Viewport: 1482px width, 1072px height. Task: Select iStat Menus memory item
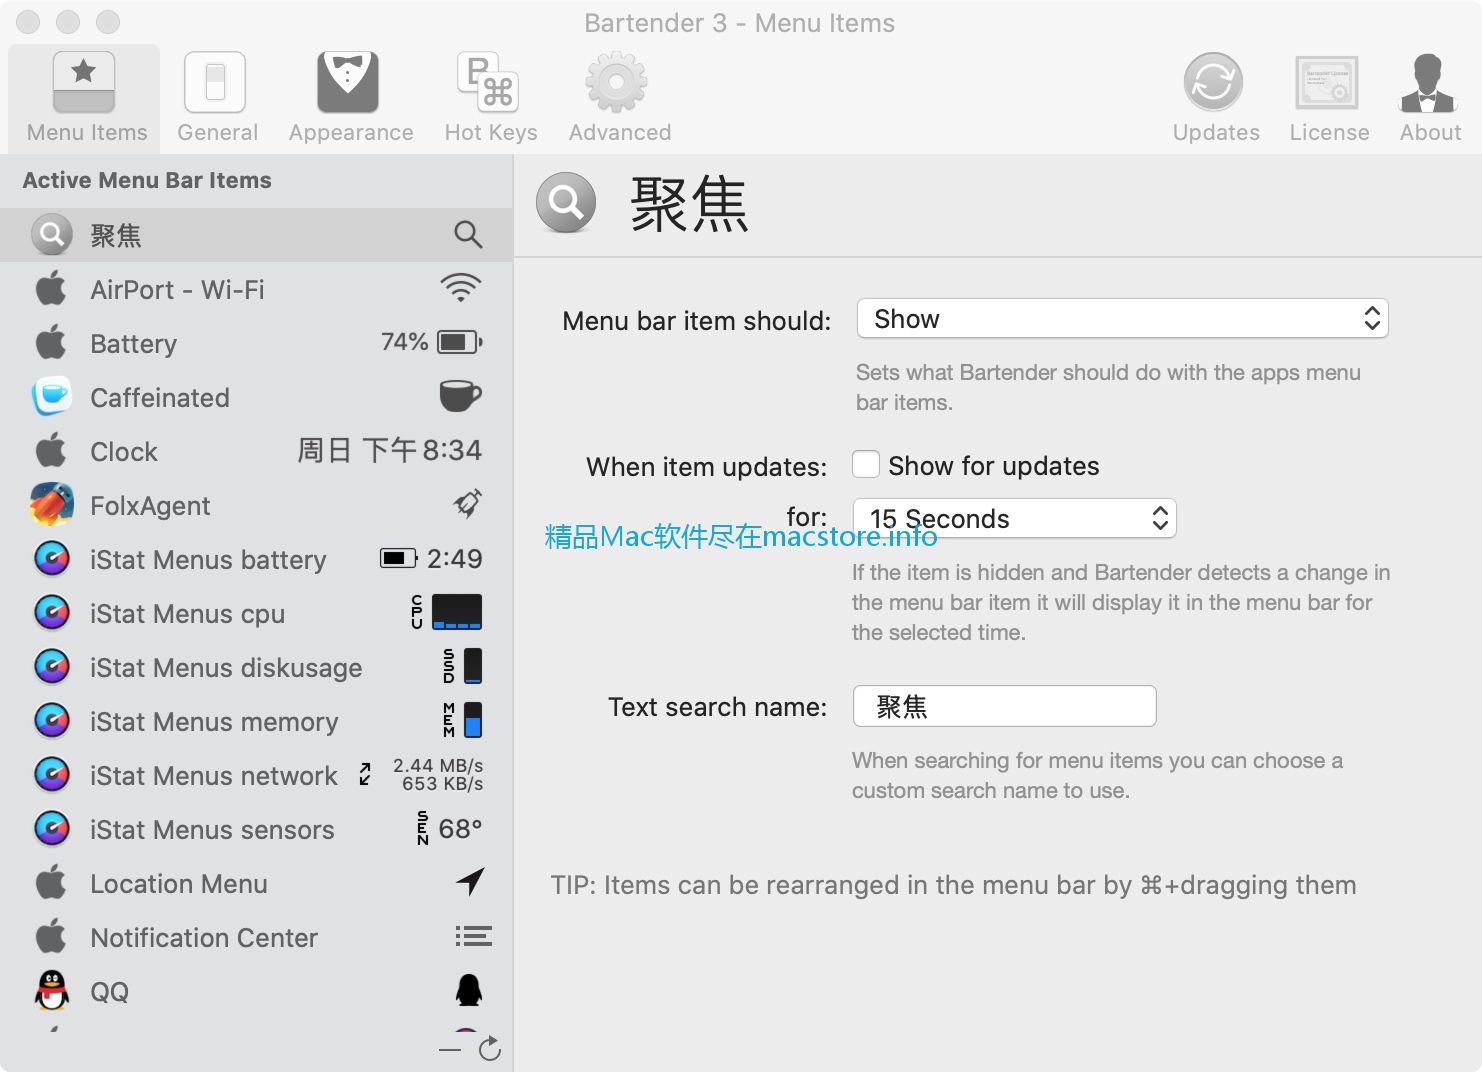[x=256, y=721]
